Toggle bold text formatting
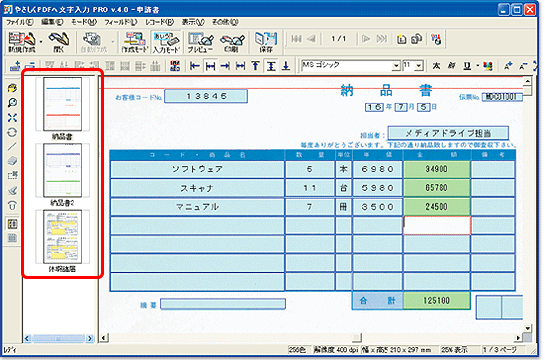Screen dimensions: 545x360 [x=436, y=66]
